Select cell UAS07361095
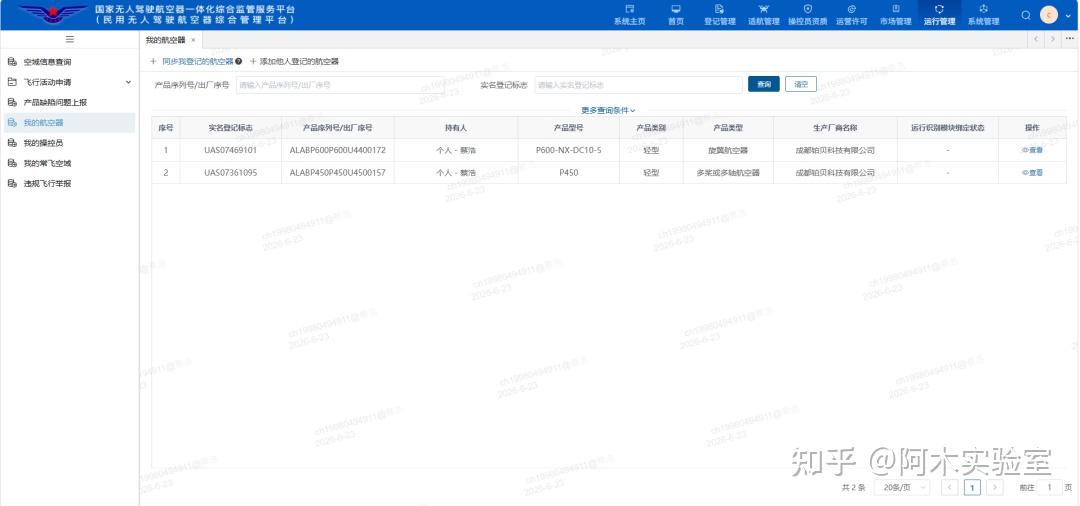 click(x=231, y=173)
